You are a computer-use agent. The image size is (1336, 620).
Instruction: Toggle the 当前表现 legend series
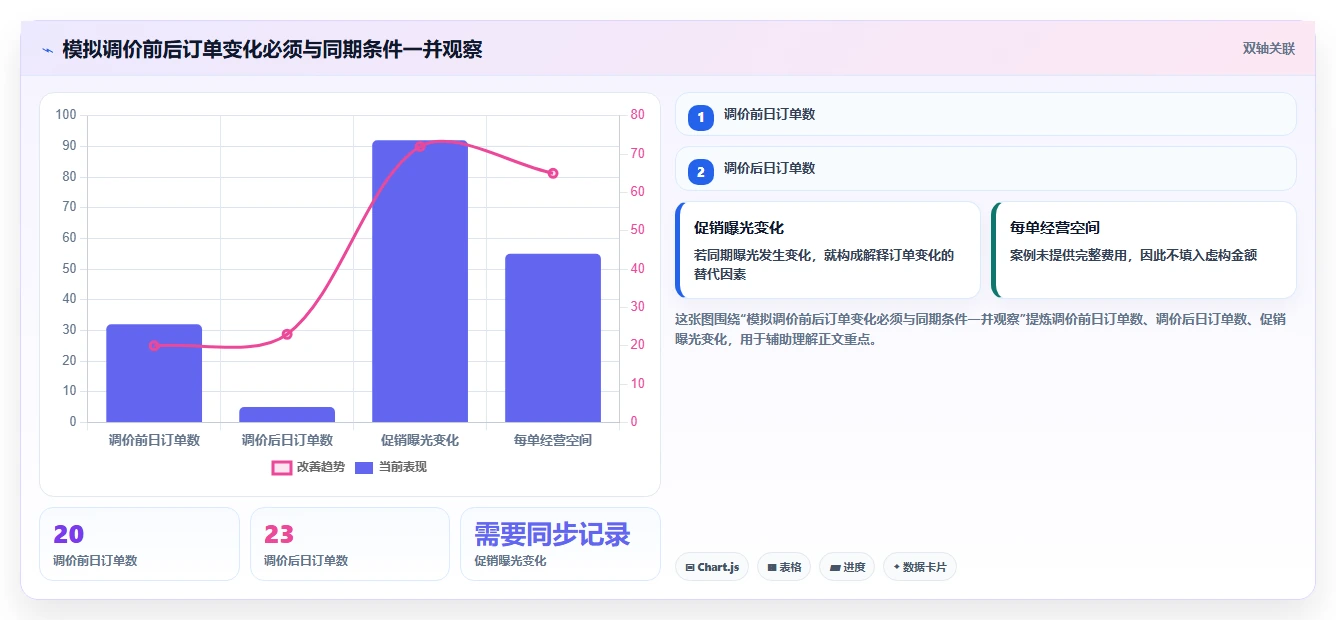tap(391, 467)
